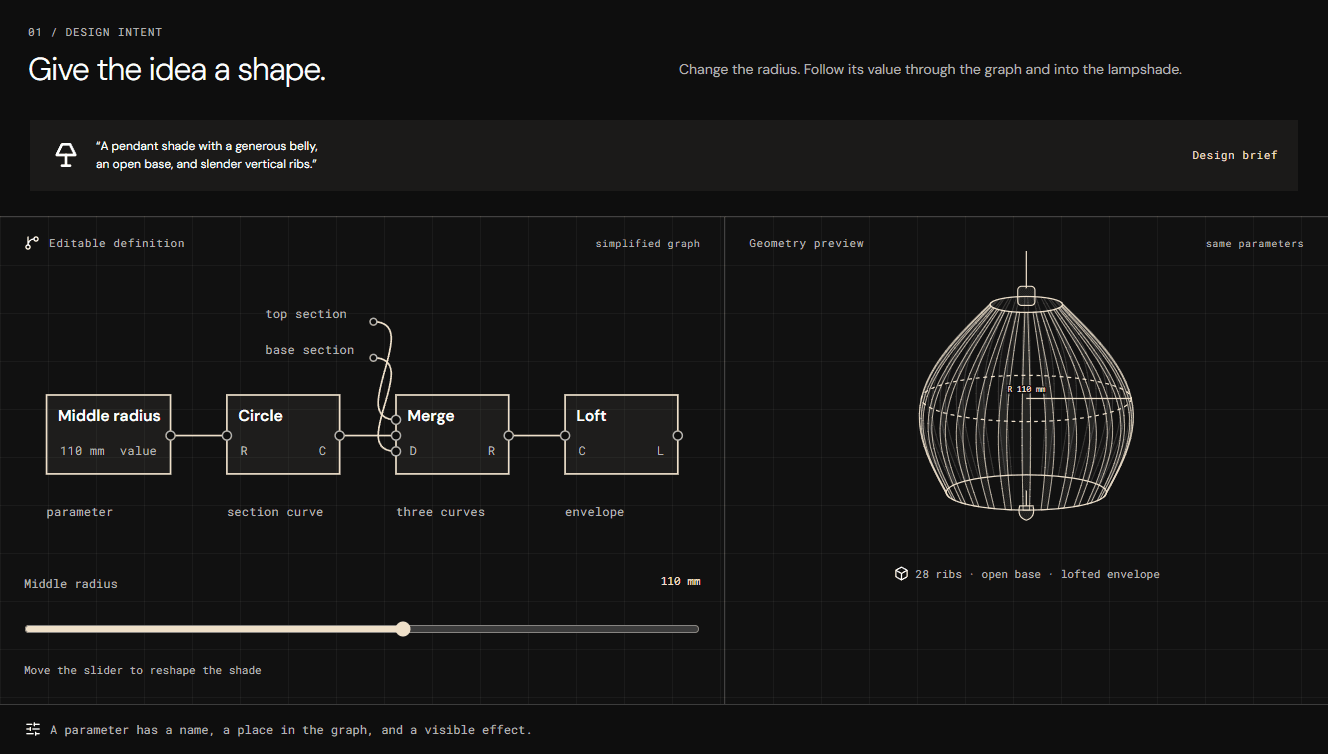Click the top section connector port
Screen dimensions: 1328x754
click(x=374, y=322)
